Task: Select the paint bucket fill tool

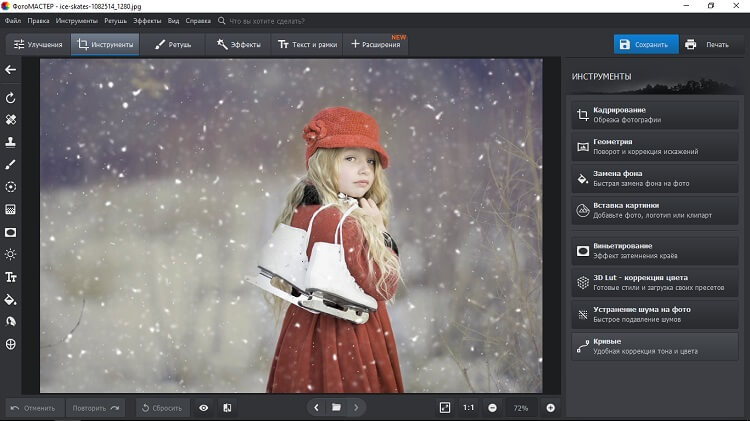Action: [11, 299]
